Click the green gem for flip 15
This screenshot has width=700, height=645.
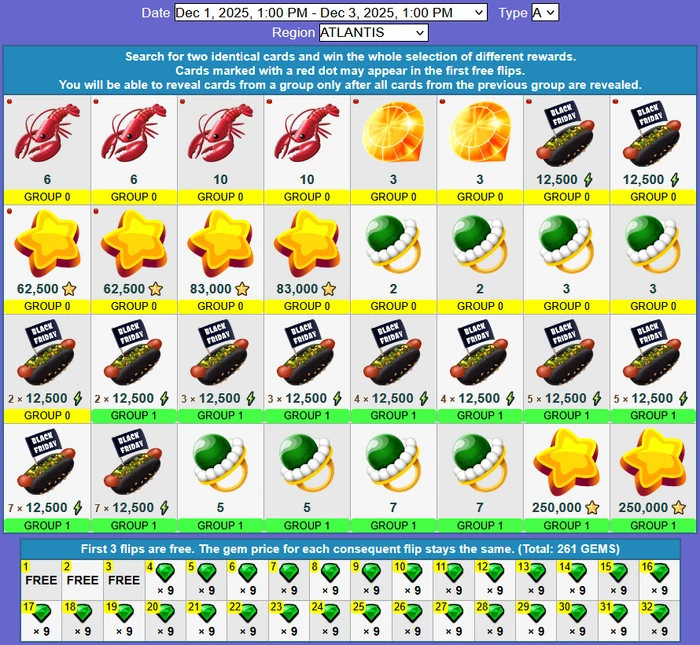[619, 572]
